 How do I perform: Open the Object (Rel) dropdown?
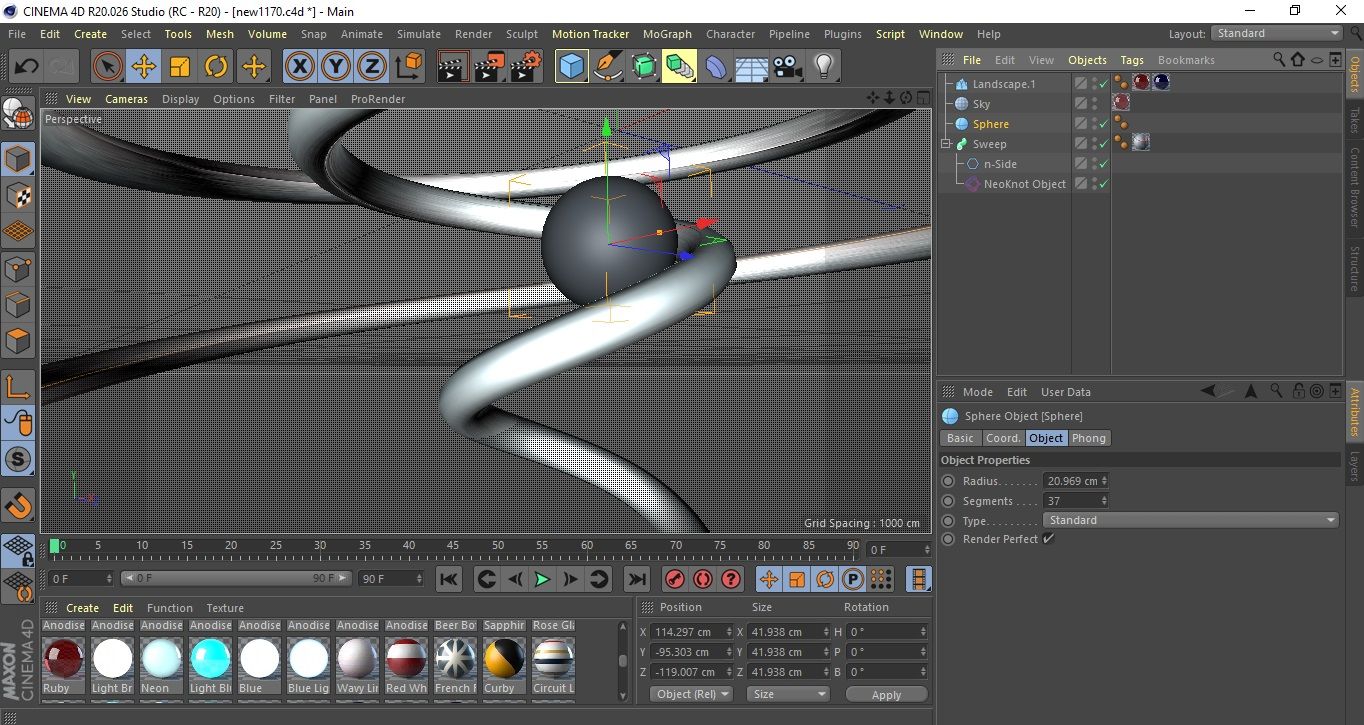(691, 694)
